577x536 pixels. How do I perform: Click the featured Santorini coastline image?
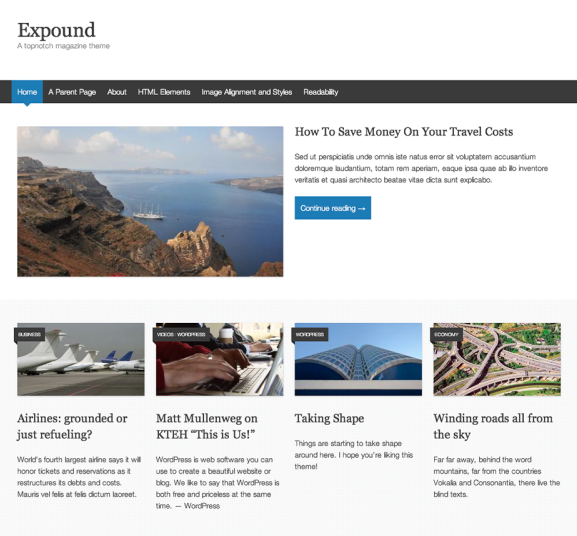pyautogui.click(x=150, y=202)
